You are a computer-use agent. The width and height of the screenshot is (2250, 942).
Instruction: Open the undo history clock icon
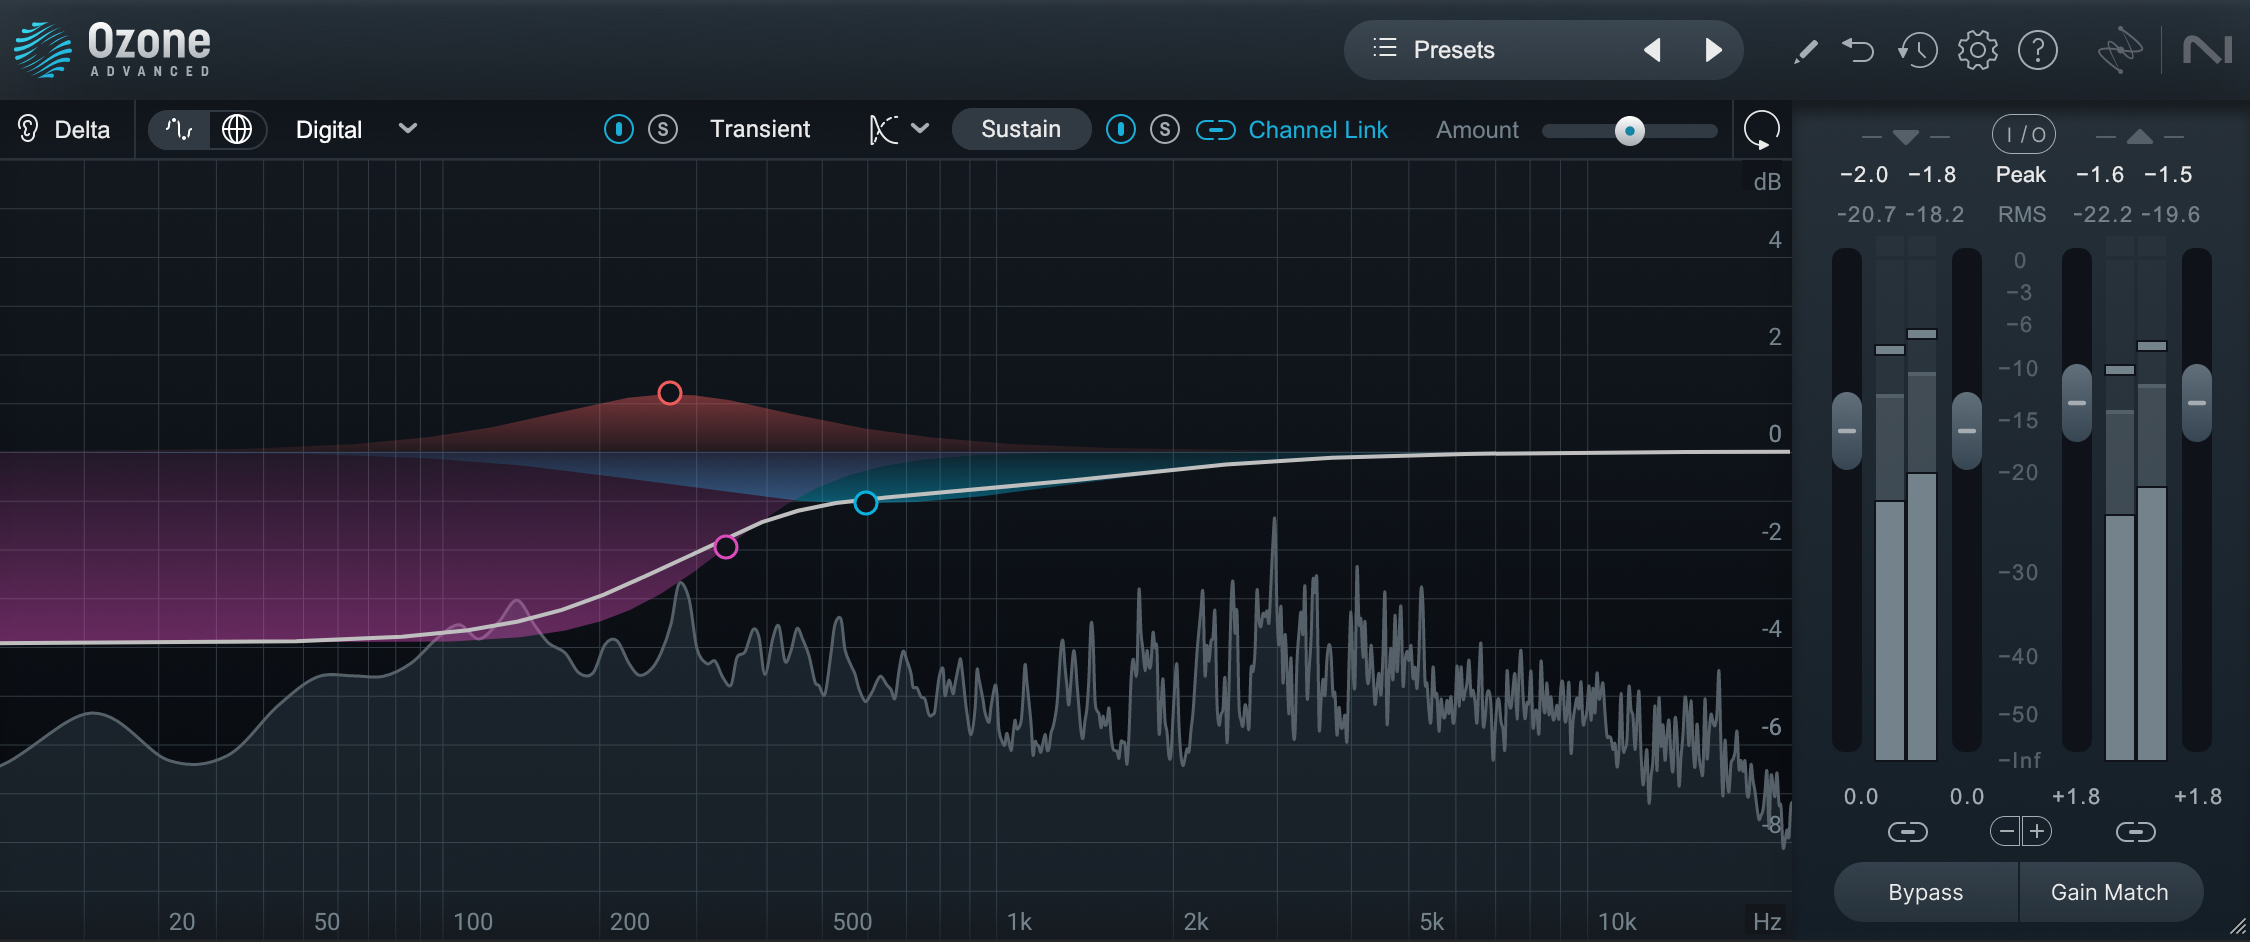coord(1917,49)
